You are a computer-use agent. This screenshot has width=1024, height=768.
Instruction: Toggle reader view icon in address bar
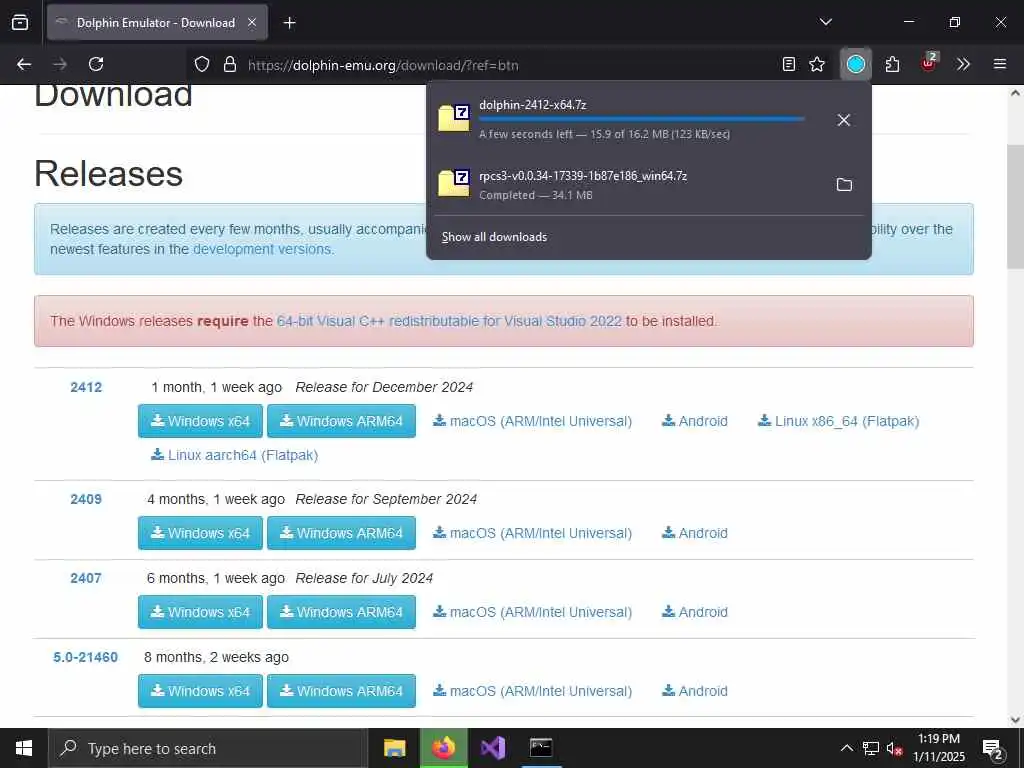coord(789,64)
